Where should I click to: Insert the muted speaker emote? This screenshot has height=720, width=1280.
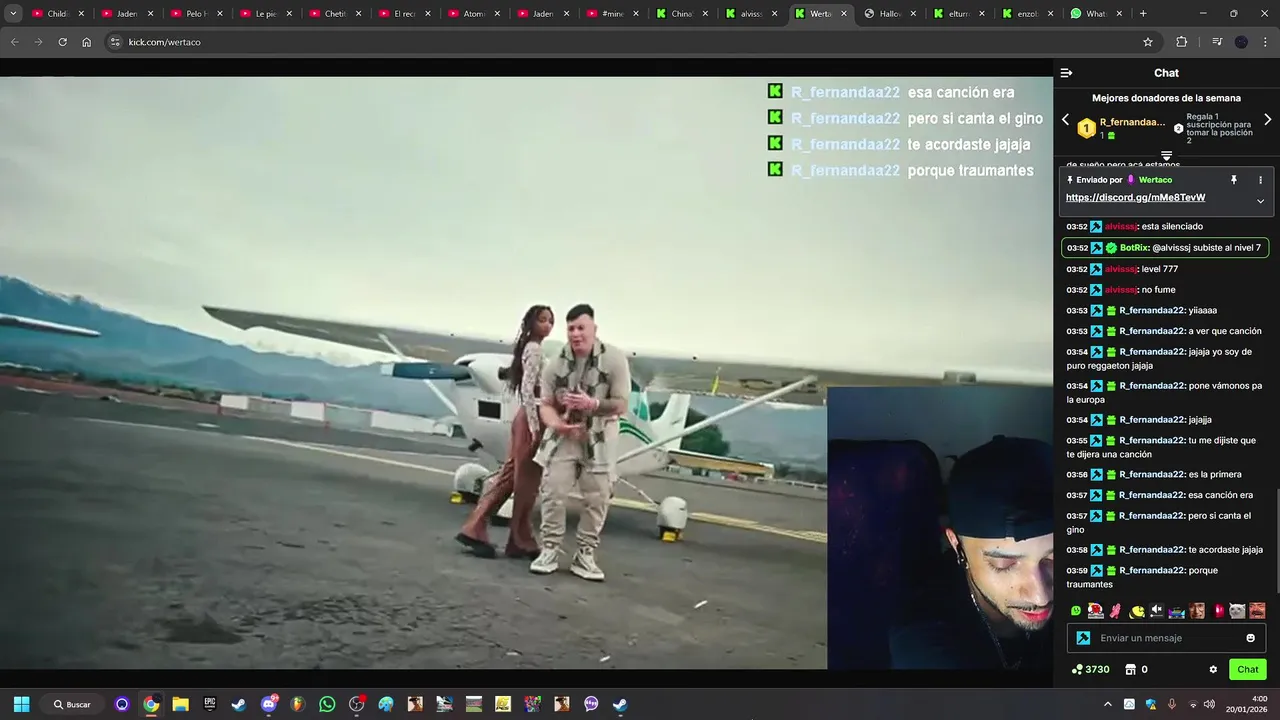[x=1157, y=611]
